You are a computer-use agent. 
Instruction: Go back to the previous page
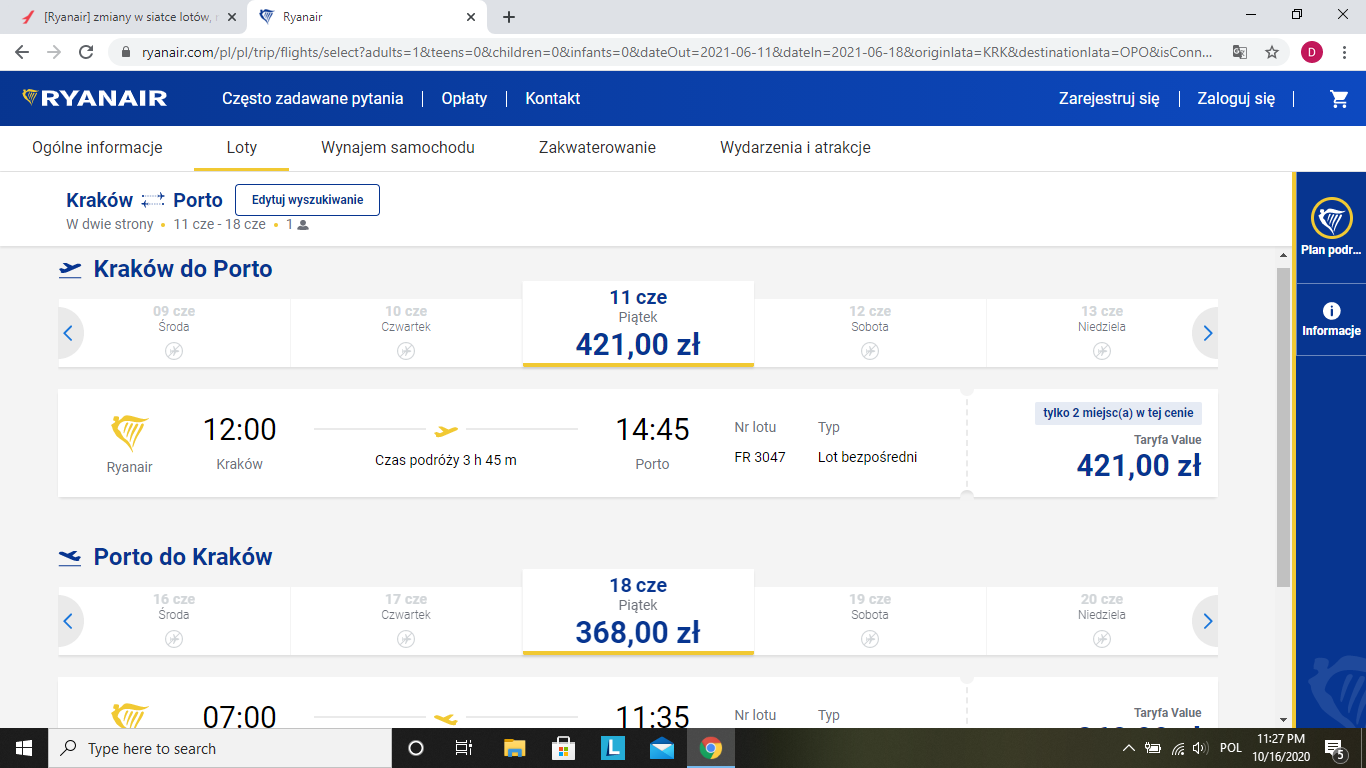tap(24, 52)
